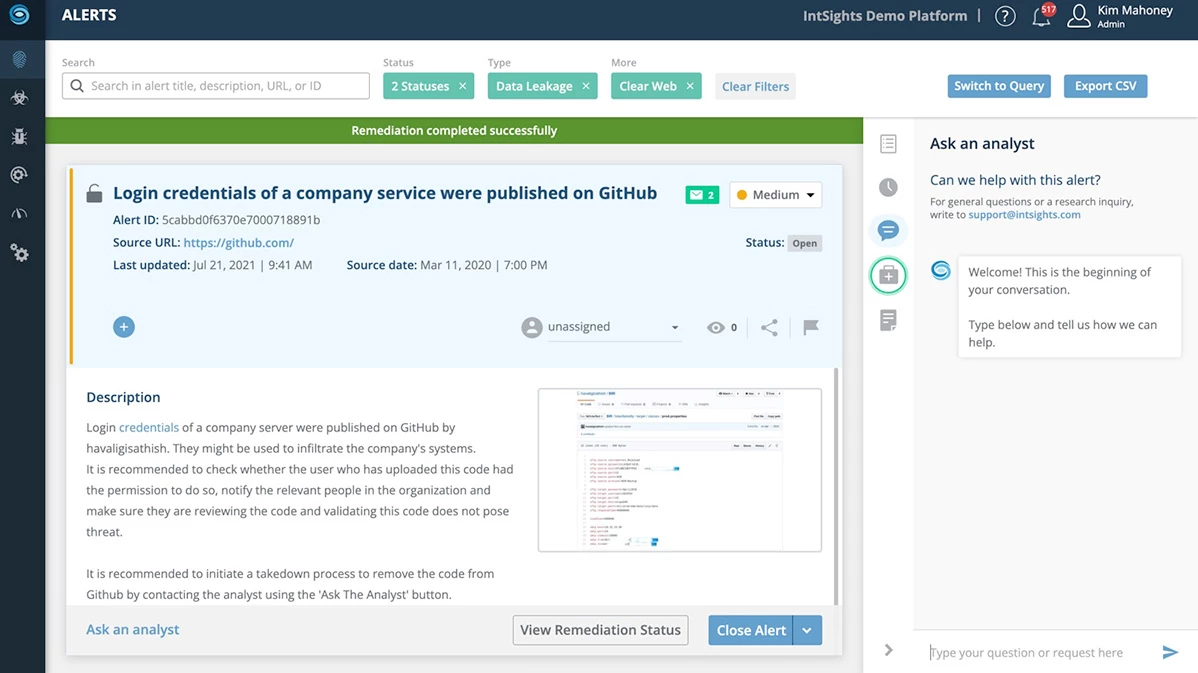Viewport: 1198px width, 673px height.
Task: Open the Data Leakage type filter
Action: tap(534, 86)
